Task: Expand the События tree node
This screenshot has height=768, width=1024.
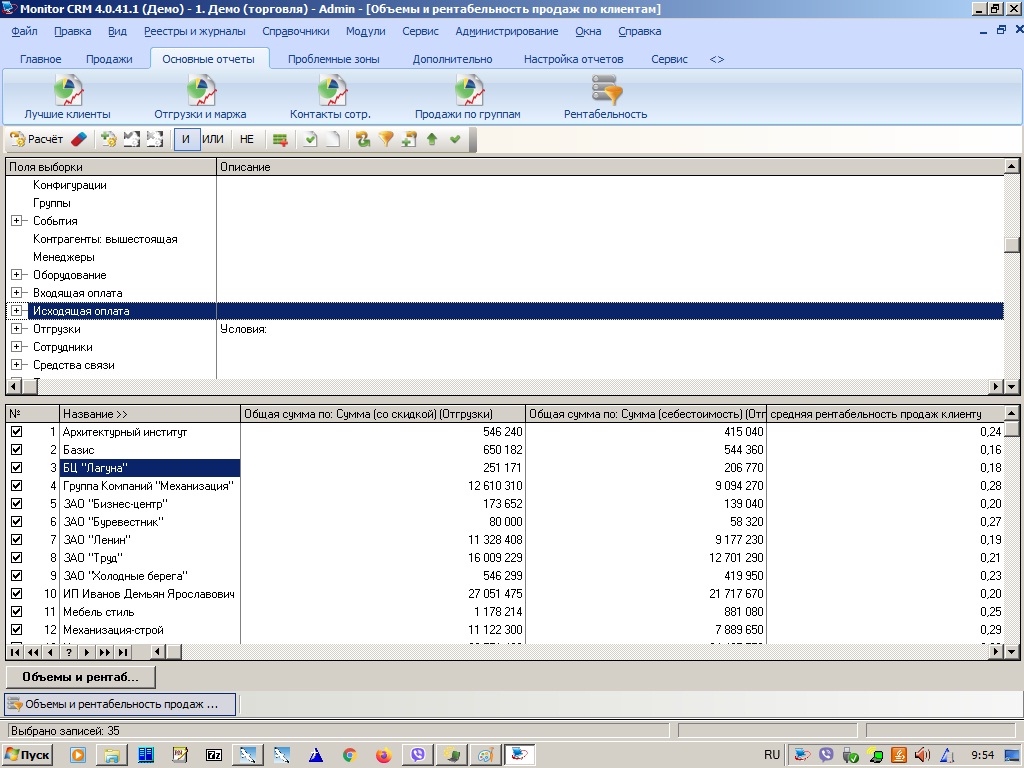Action: point(16,221)
